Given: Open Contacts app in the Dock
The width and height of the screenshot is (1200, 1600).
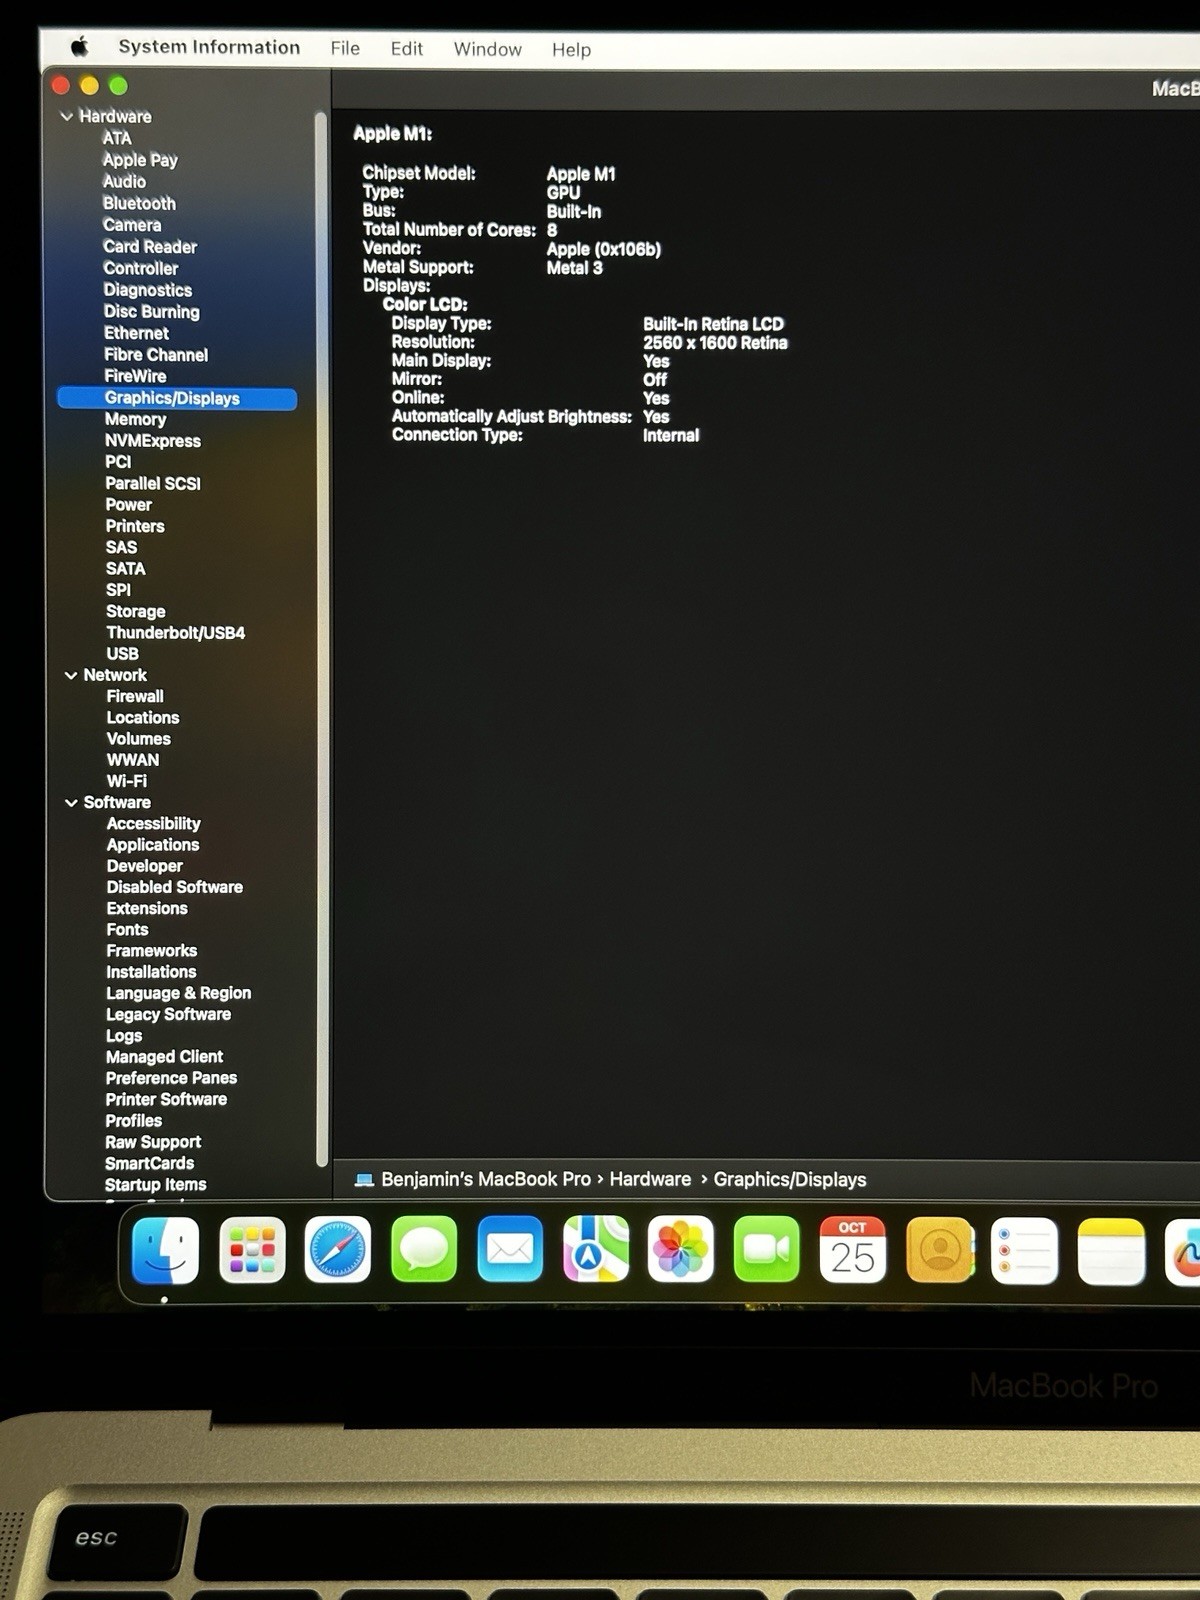Looking at the screenshot, I should point(939,1250).
